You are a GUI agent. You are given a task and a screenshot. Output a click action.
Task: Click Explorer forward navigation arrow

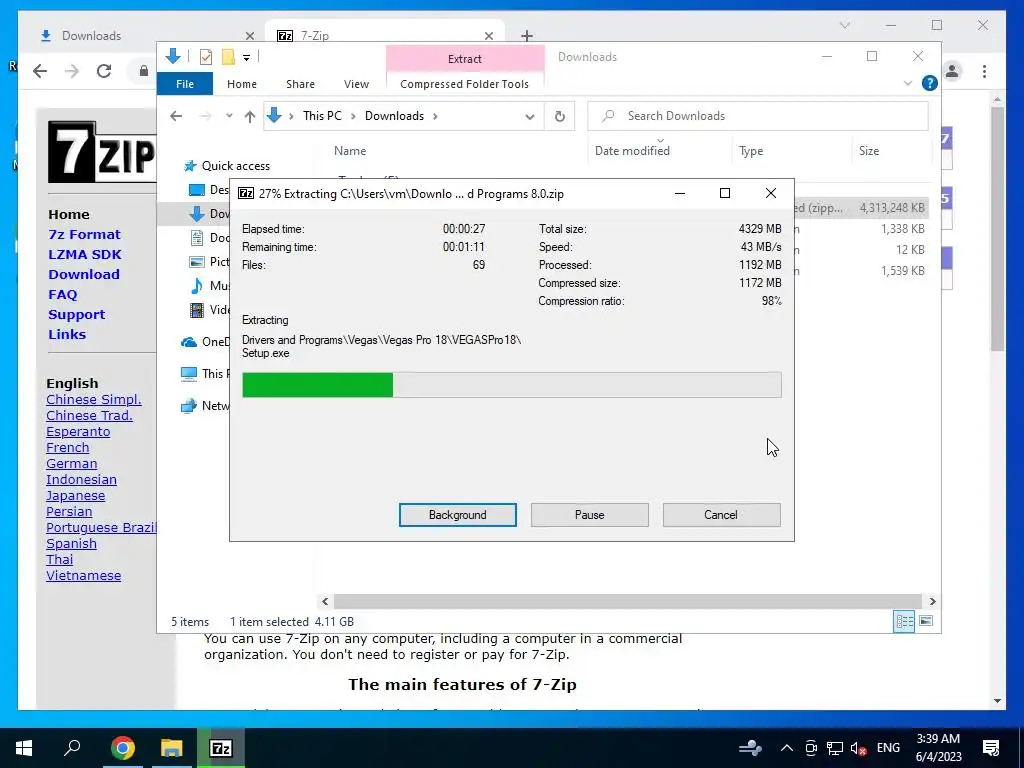pos(206,116)
